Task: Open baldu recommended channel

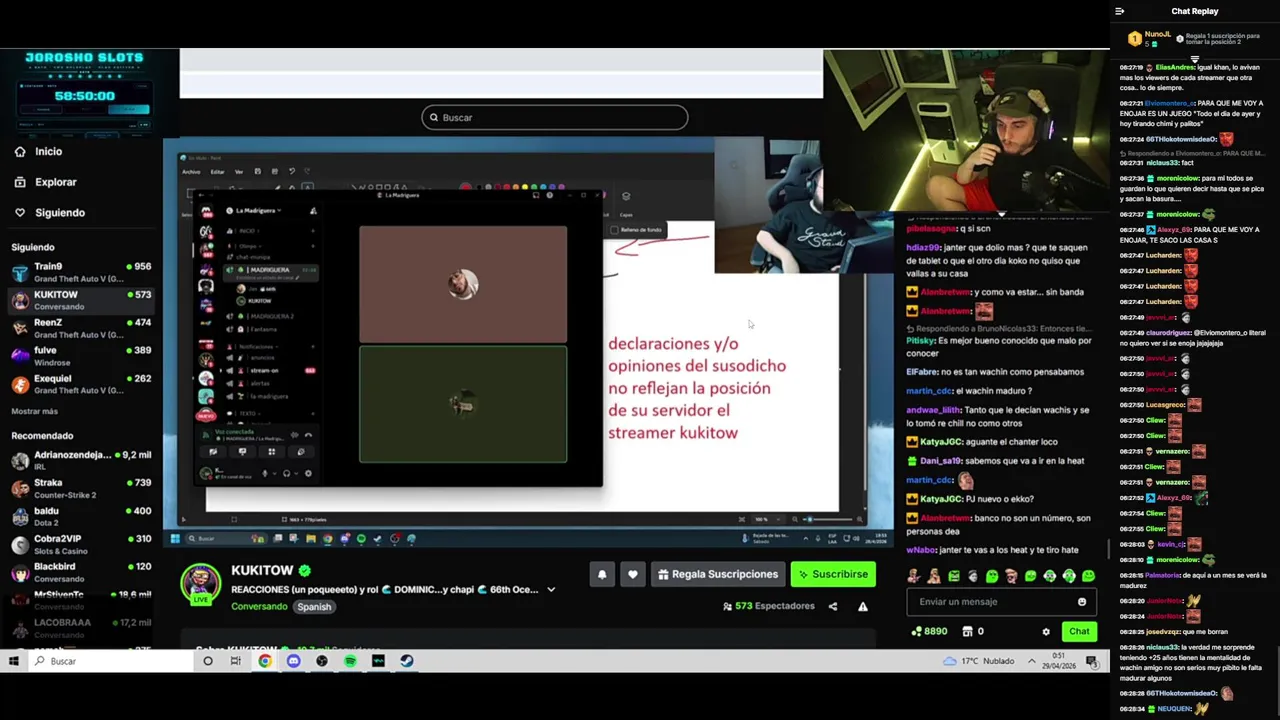Action: pyautogui.click(x=81, y=516)
